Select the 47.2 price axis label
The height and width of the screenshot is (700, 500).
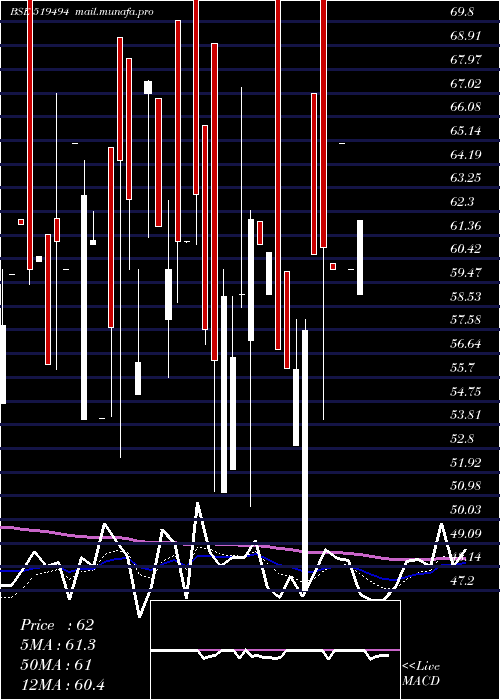462,581
